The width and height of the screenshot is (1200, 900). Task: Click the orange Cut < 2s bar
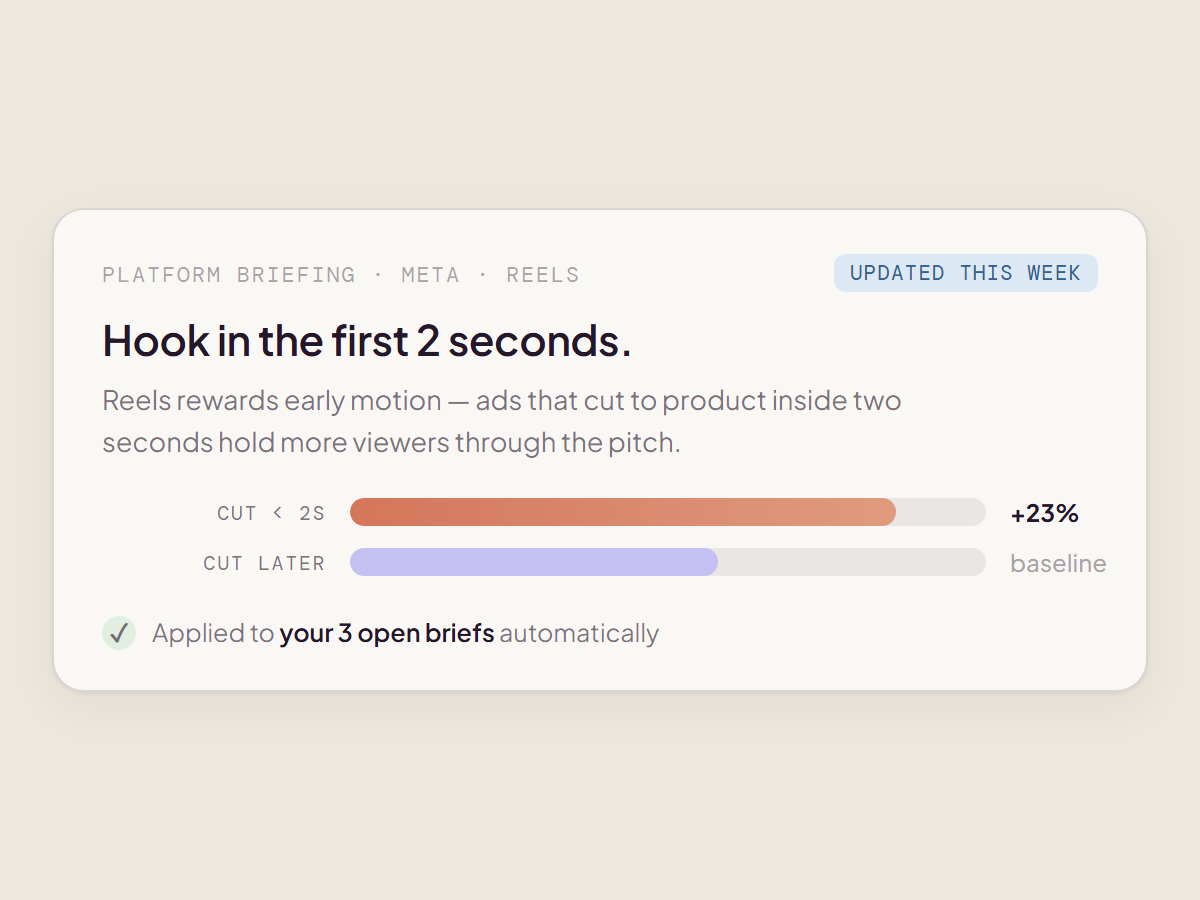click(623, 512)
